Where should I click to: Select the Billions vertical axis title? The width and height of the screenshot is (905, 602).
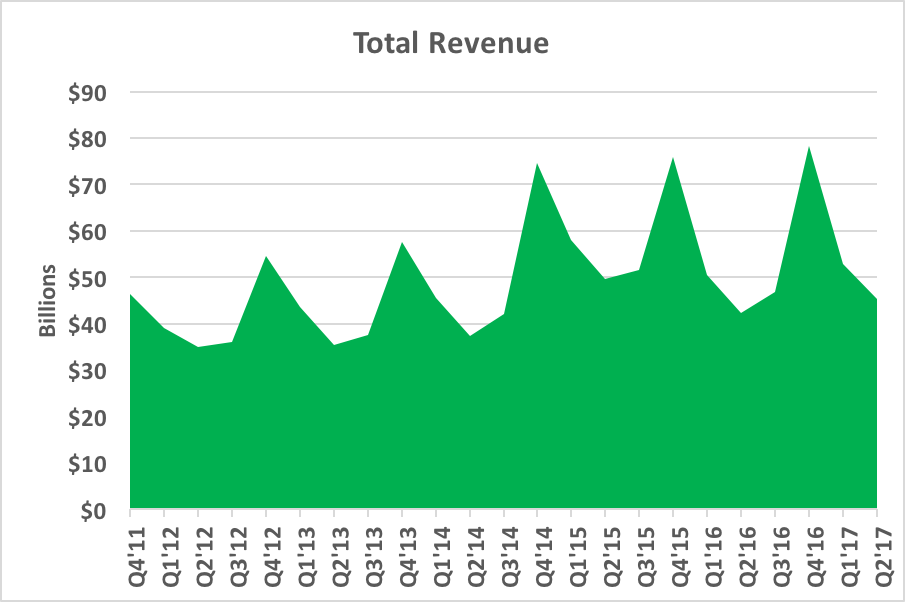(47, 302)
